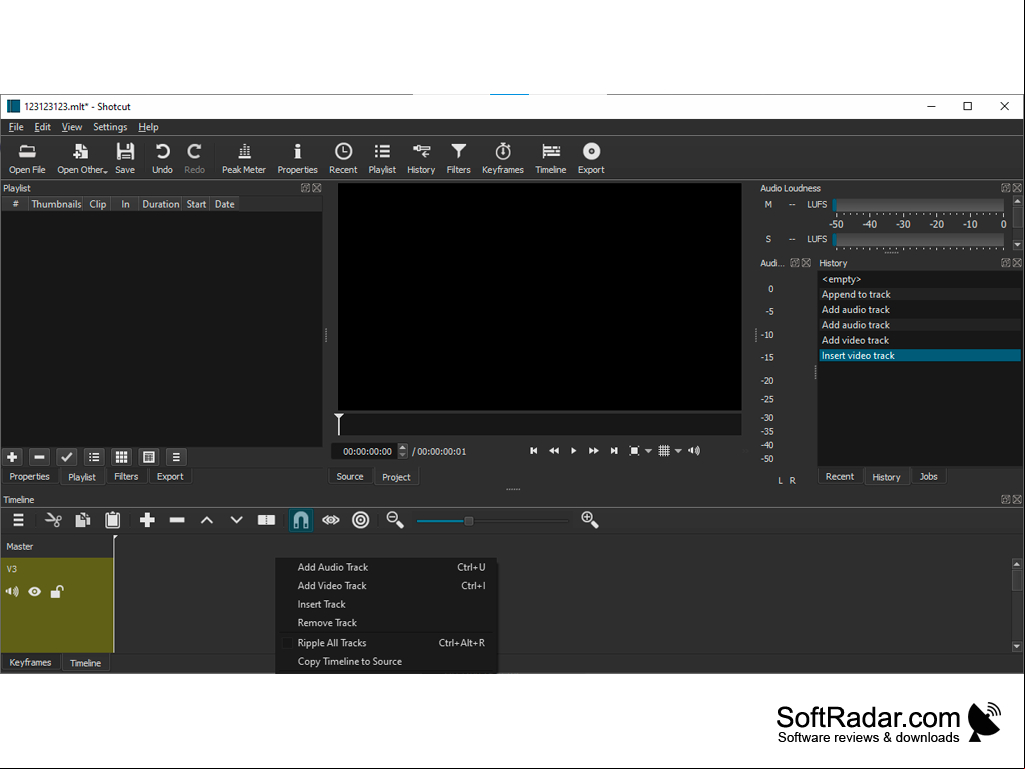The width and height of the screenshot is (1025, 769).
Task: Select Copy Timeline to Source
Action: click(x=386, y=662)
